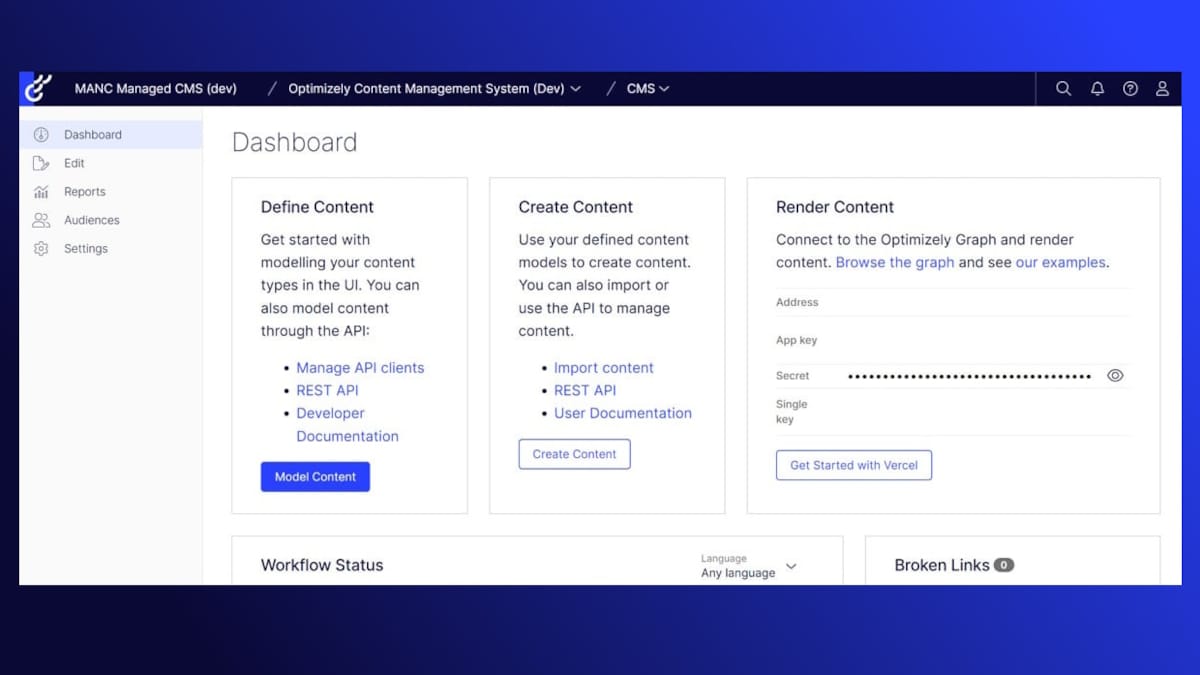Open REST API link under Create Content
The height and width of the screenshot is (675, 1200).
[585, 391]
